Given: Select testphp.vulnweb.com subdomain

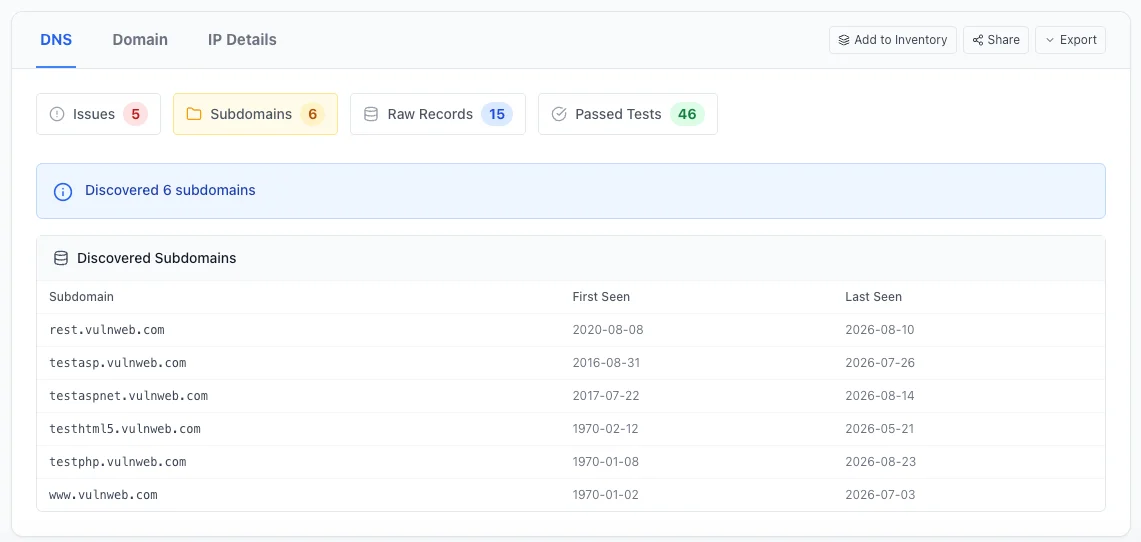Looking at the screenshot, I should pyautogui.click(x=118, y=461).
